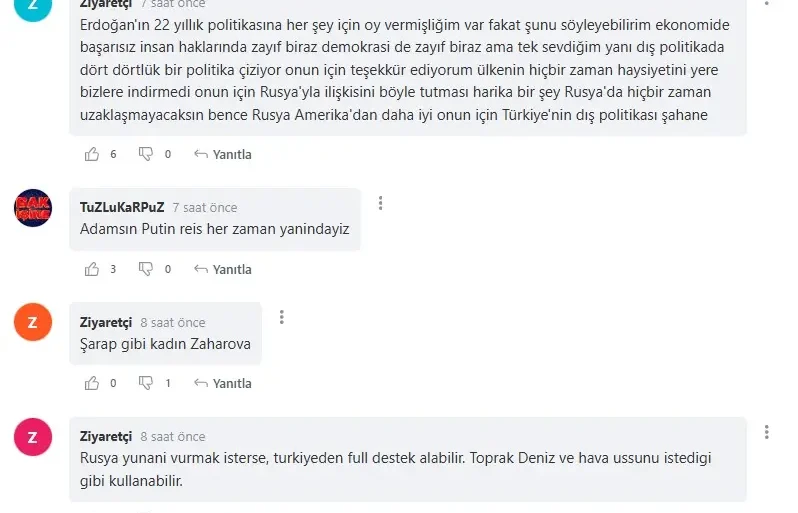The image size is (798, 513).
Task: Open options menu for Zaharova comment
Action: coord(282,317)
